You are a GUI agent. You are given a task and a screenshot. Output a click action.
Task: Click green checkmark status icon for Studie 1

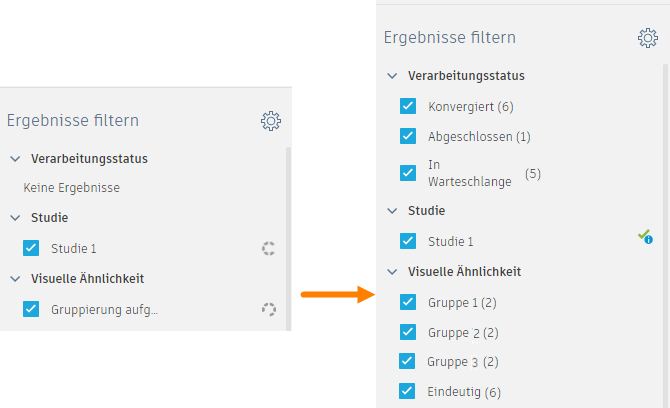[645, 237]
